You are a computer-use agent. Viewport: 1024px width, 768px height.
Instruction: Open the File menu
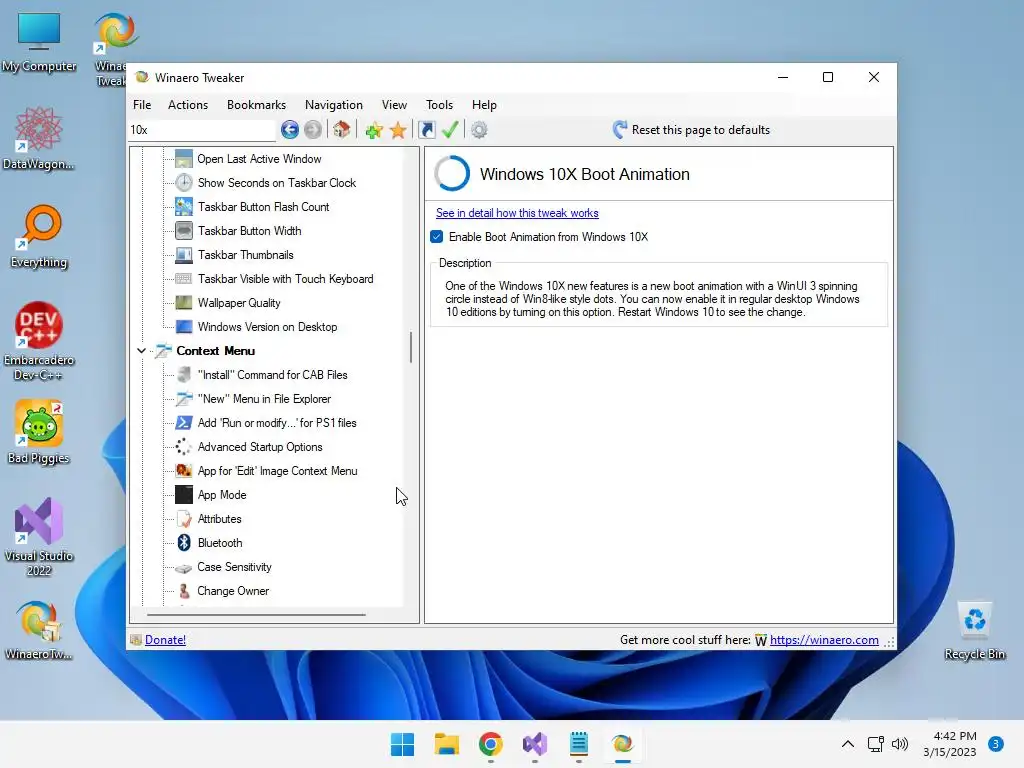[142, 104]
